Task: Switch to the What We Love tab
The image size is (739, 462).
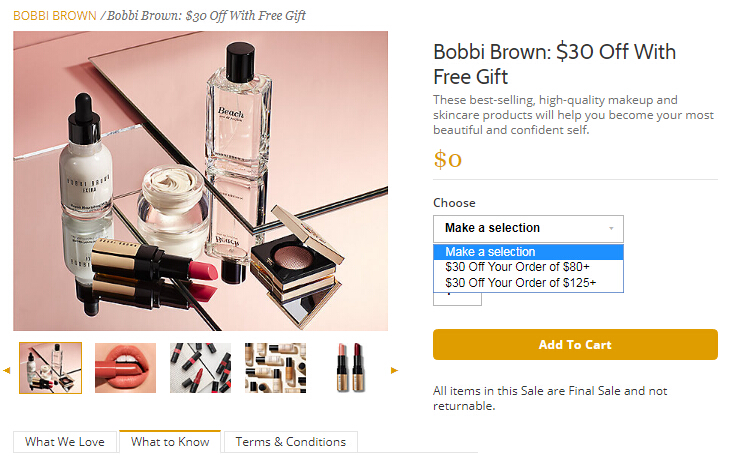Action: (x=65, y=442)
